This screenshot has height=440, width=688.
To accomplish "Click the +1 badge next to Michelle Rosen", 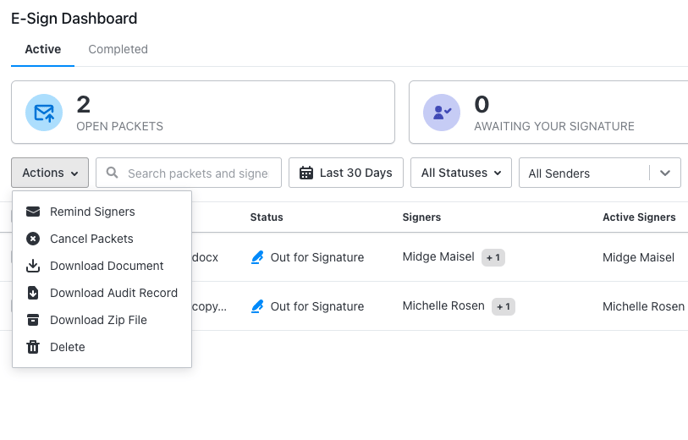I will click(503, 307).
